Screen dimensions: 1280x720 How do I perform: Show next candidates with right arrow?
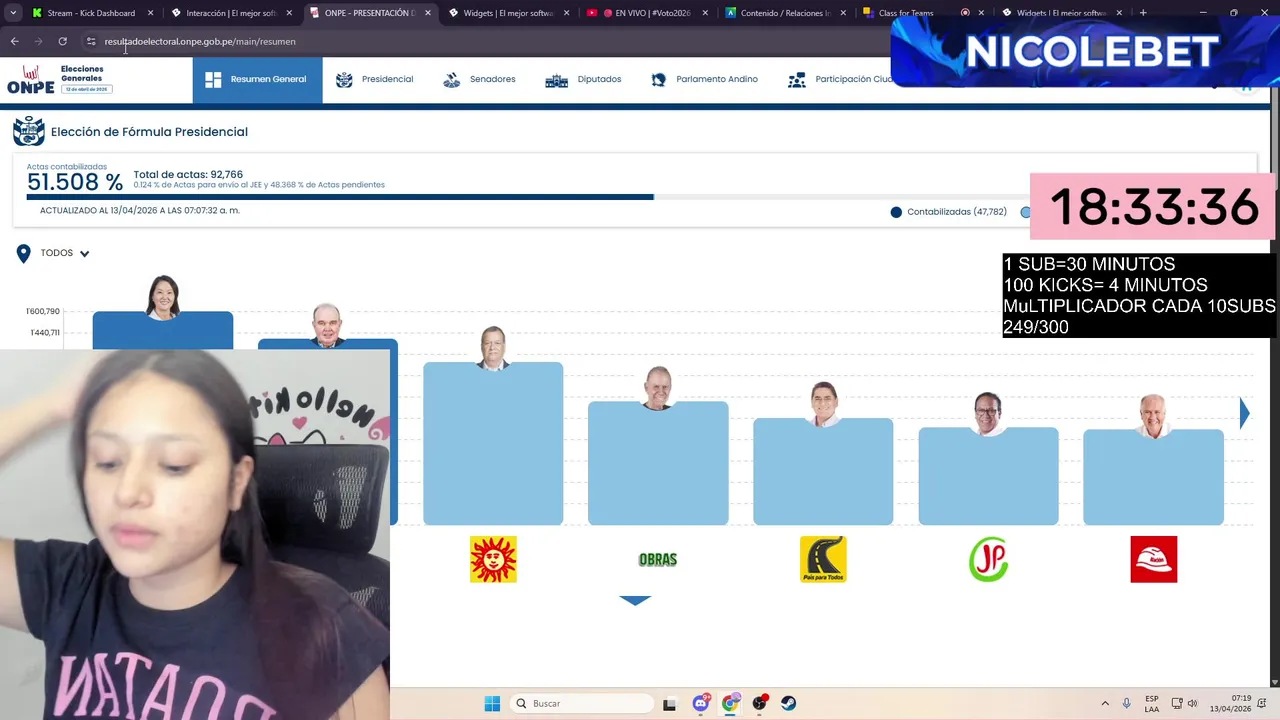point(1245,413)
